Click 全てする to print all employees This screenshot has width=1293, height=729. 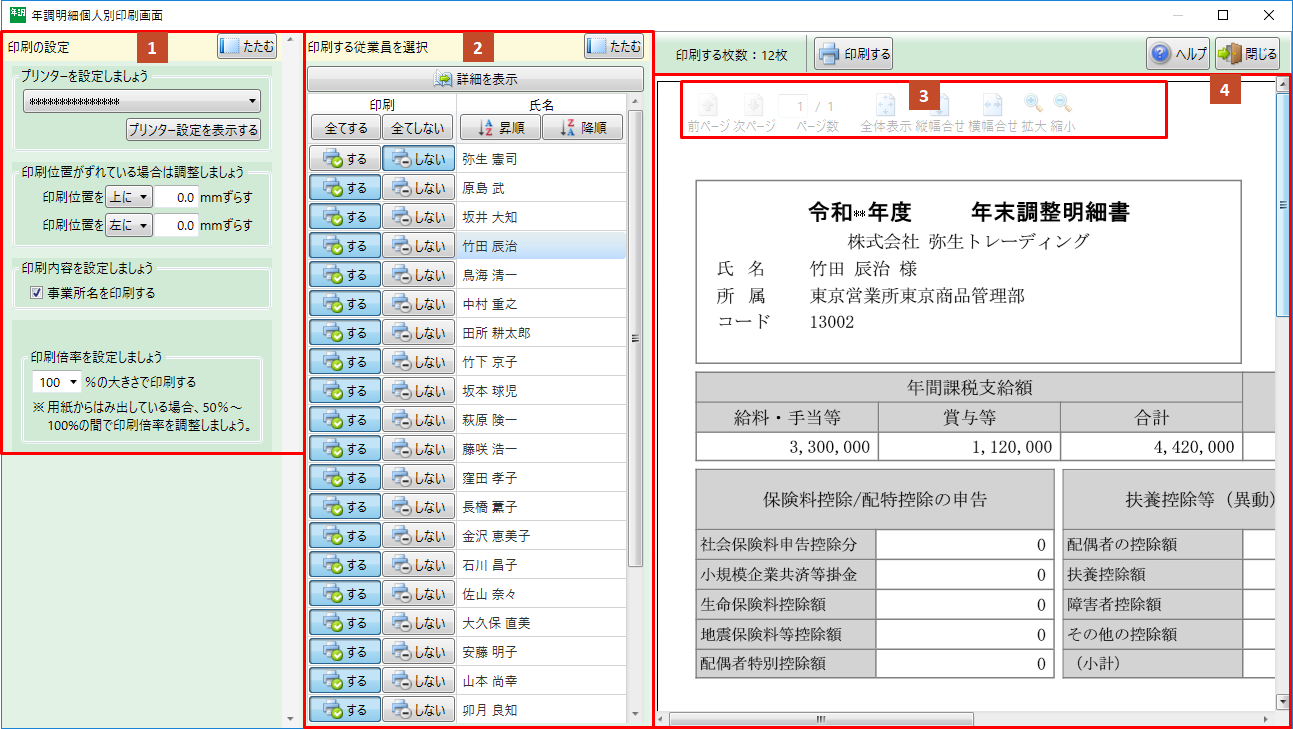coord(344,127)
